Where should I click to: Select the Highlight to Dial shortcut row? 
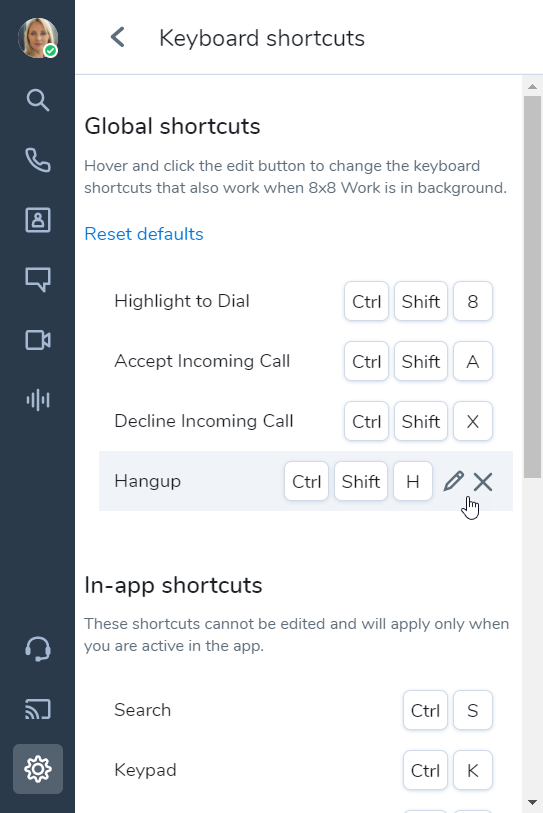pos(306,301)
